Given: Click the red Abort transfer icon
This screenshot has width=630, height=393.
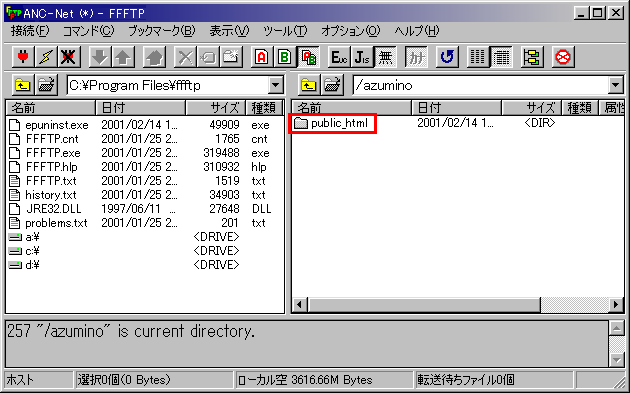Looking at the screenshot, I should 563,57.
